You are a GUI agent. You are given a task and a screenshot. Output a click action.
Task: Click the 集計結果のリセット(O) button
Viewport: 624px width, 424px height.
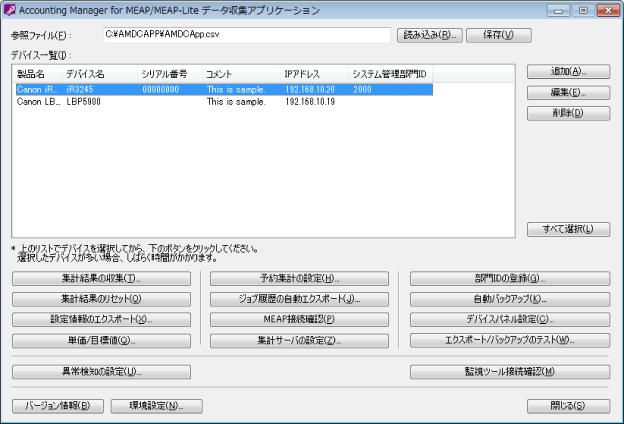[x=101, y=298]
